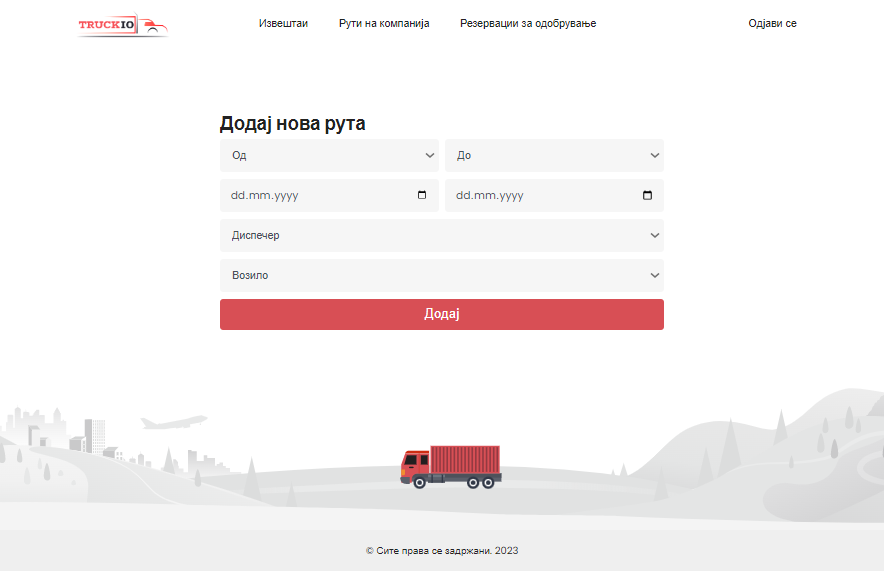Screen dimensions: 884x572
Task: Click the Додај нова рута heading
Action: point(293,124)
